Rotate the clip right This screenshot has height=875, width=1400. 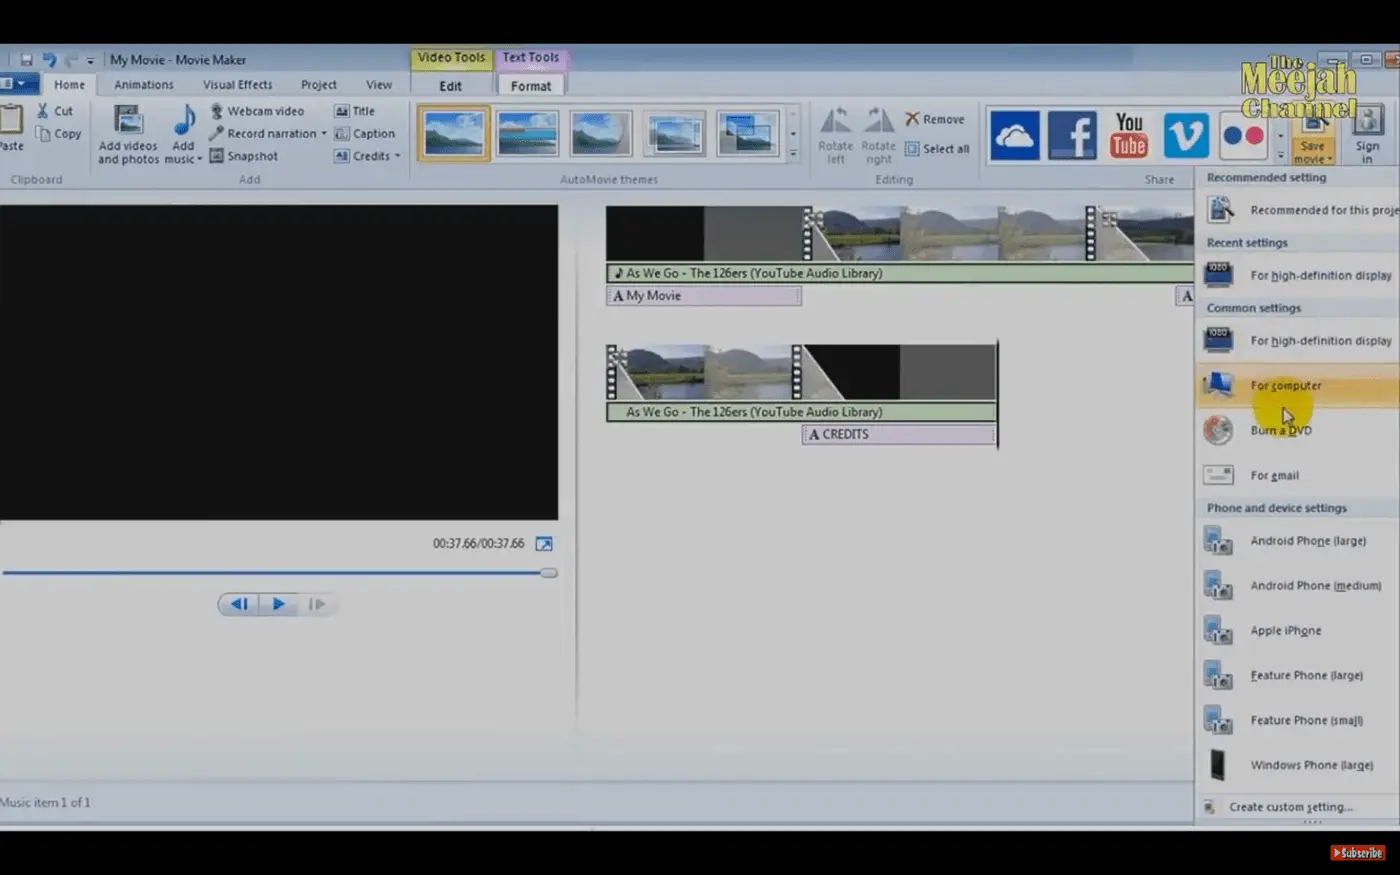879,135
